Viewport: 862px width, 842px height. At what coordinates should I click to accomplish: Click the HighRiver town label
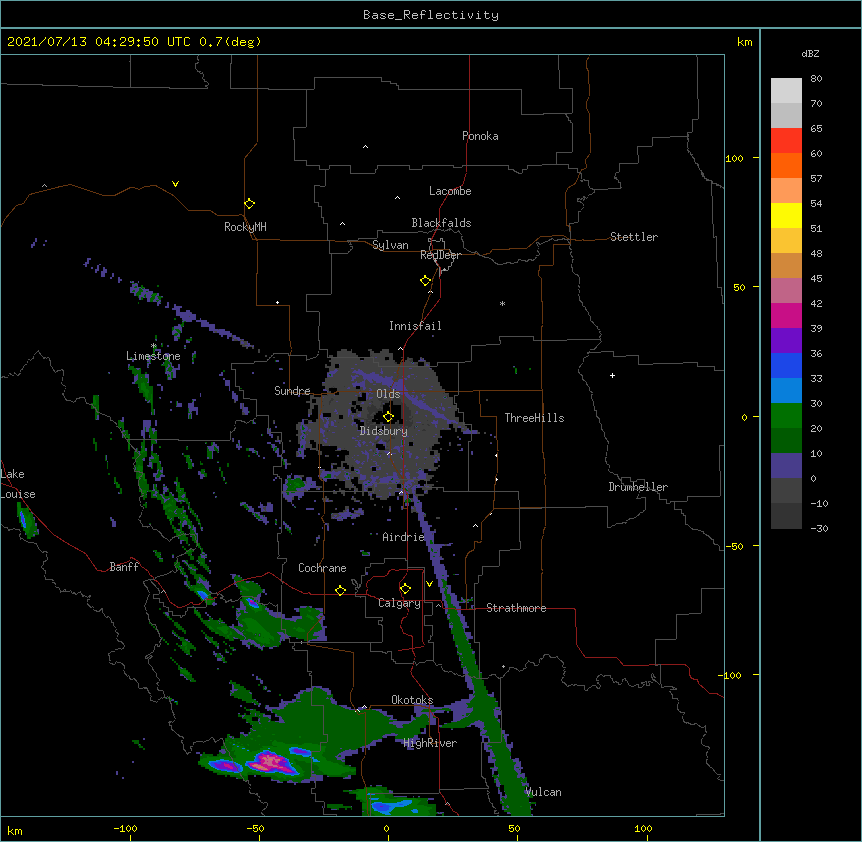pyautogui.click(x=430, y=743)
